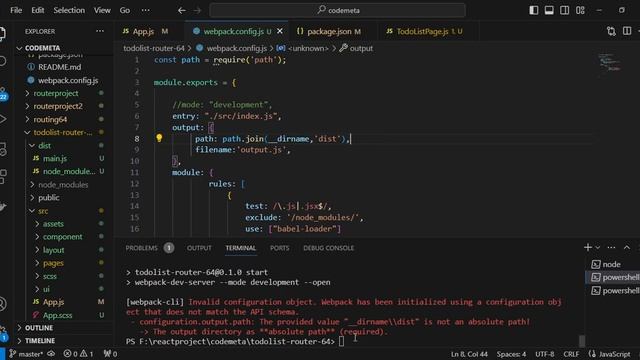This screenshot has height=360, width=640.
Task: Click the code minimap preview
Action: pyautogui.click(x=610, y=62)
